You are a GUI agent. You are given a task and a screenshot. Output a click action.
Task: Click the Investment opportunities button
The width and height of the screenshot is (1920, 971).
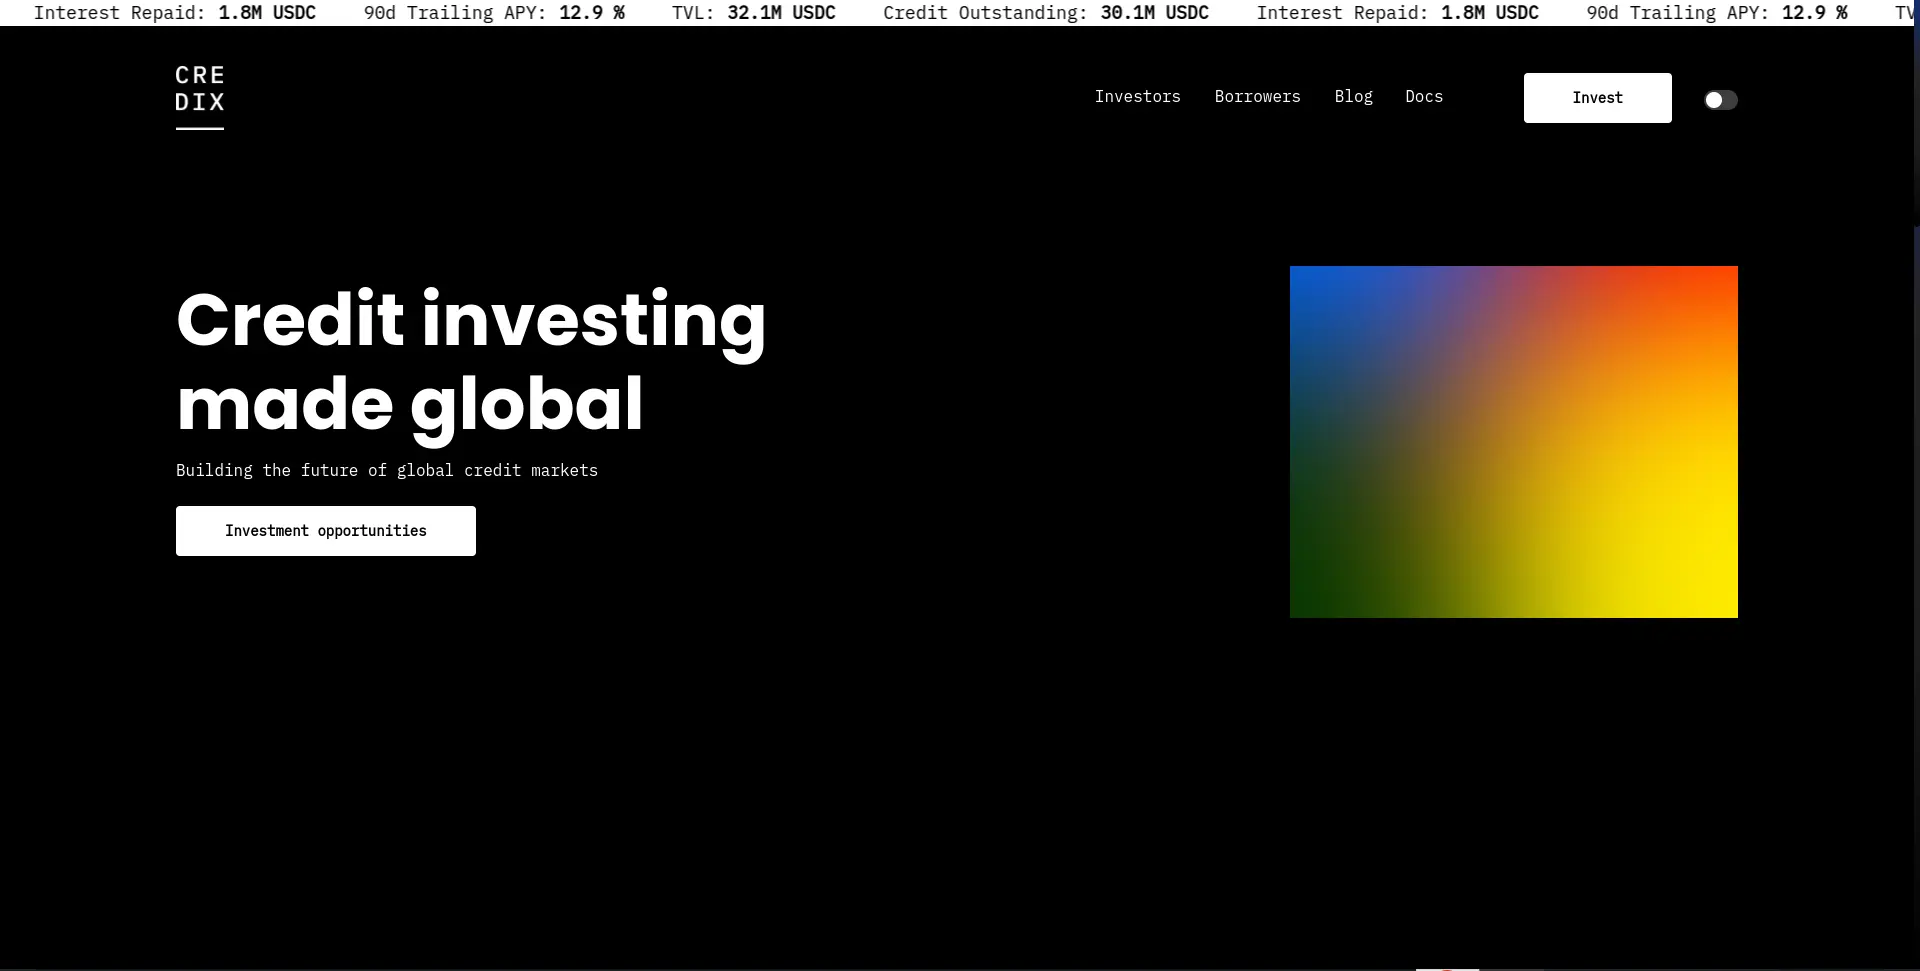326,531
